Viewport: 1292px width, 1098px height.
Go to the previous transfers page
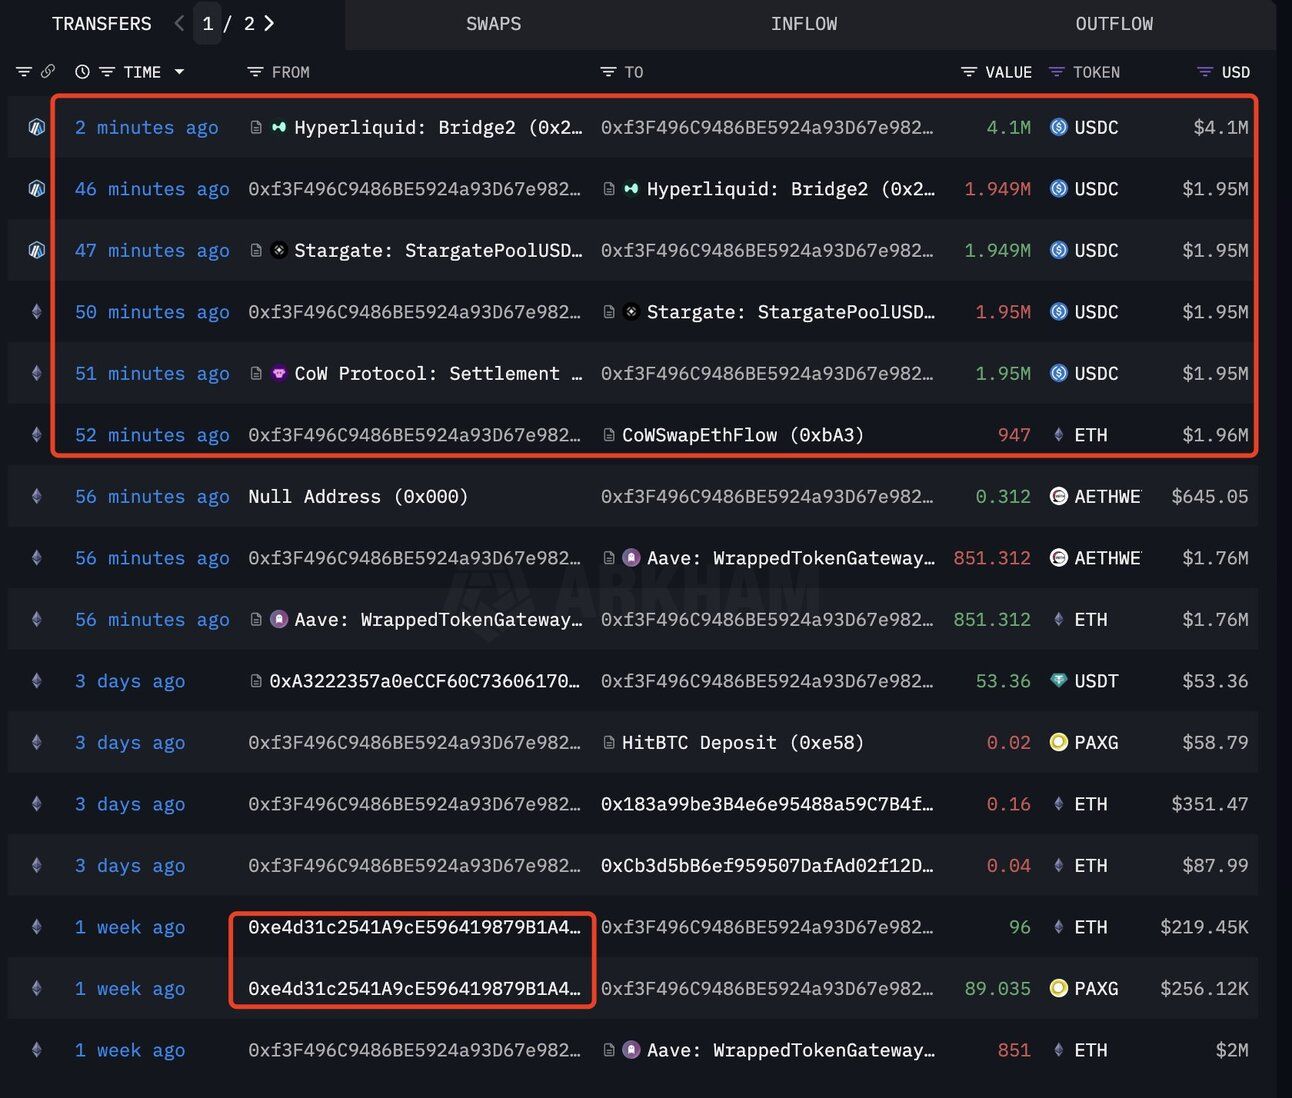[179, 23]
